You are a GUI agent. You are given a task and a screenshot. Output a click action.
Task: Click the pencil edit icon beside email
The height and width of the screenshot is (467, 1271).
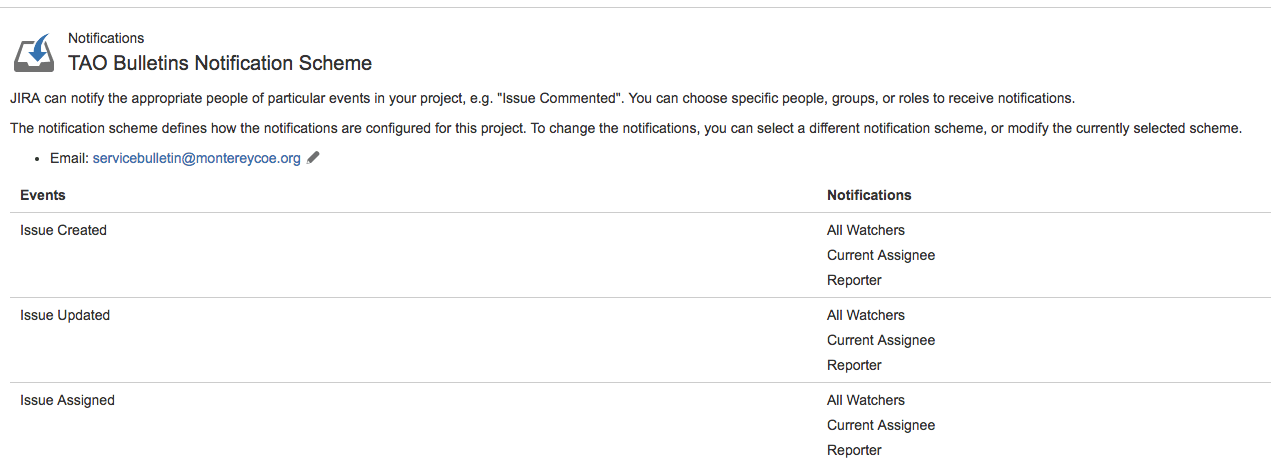click(x=313, y=158)
